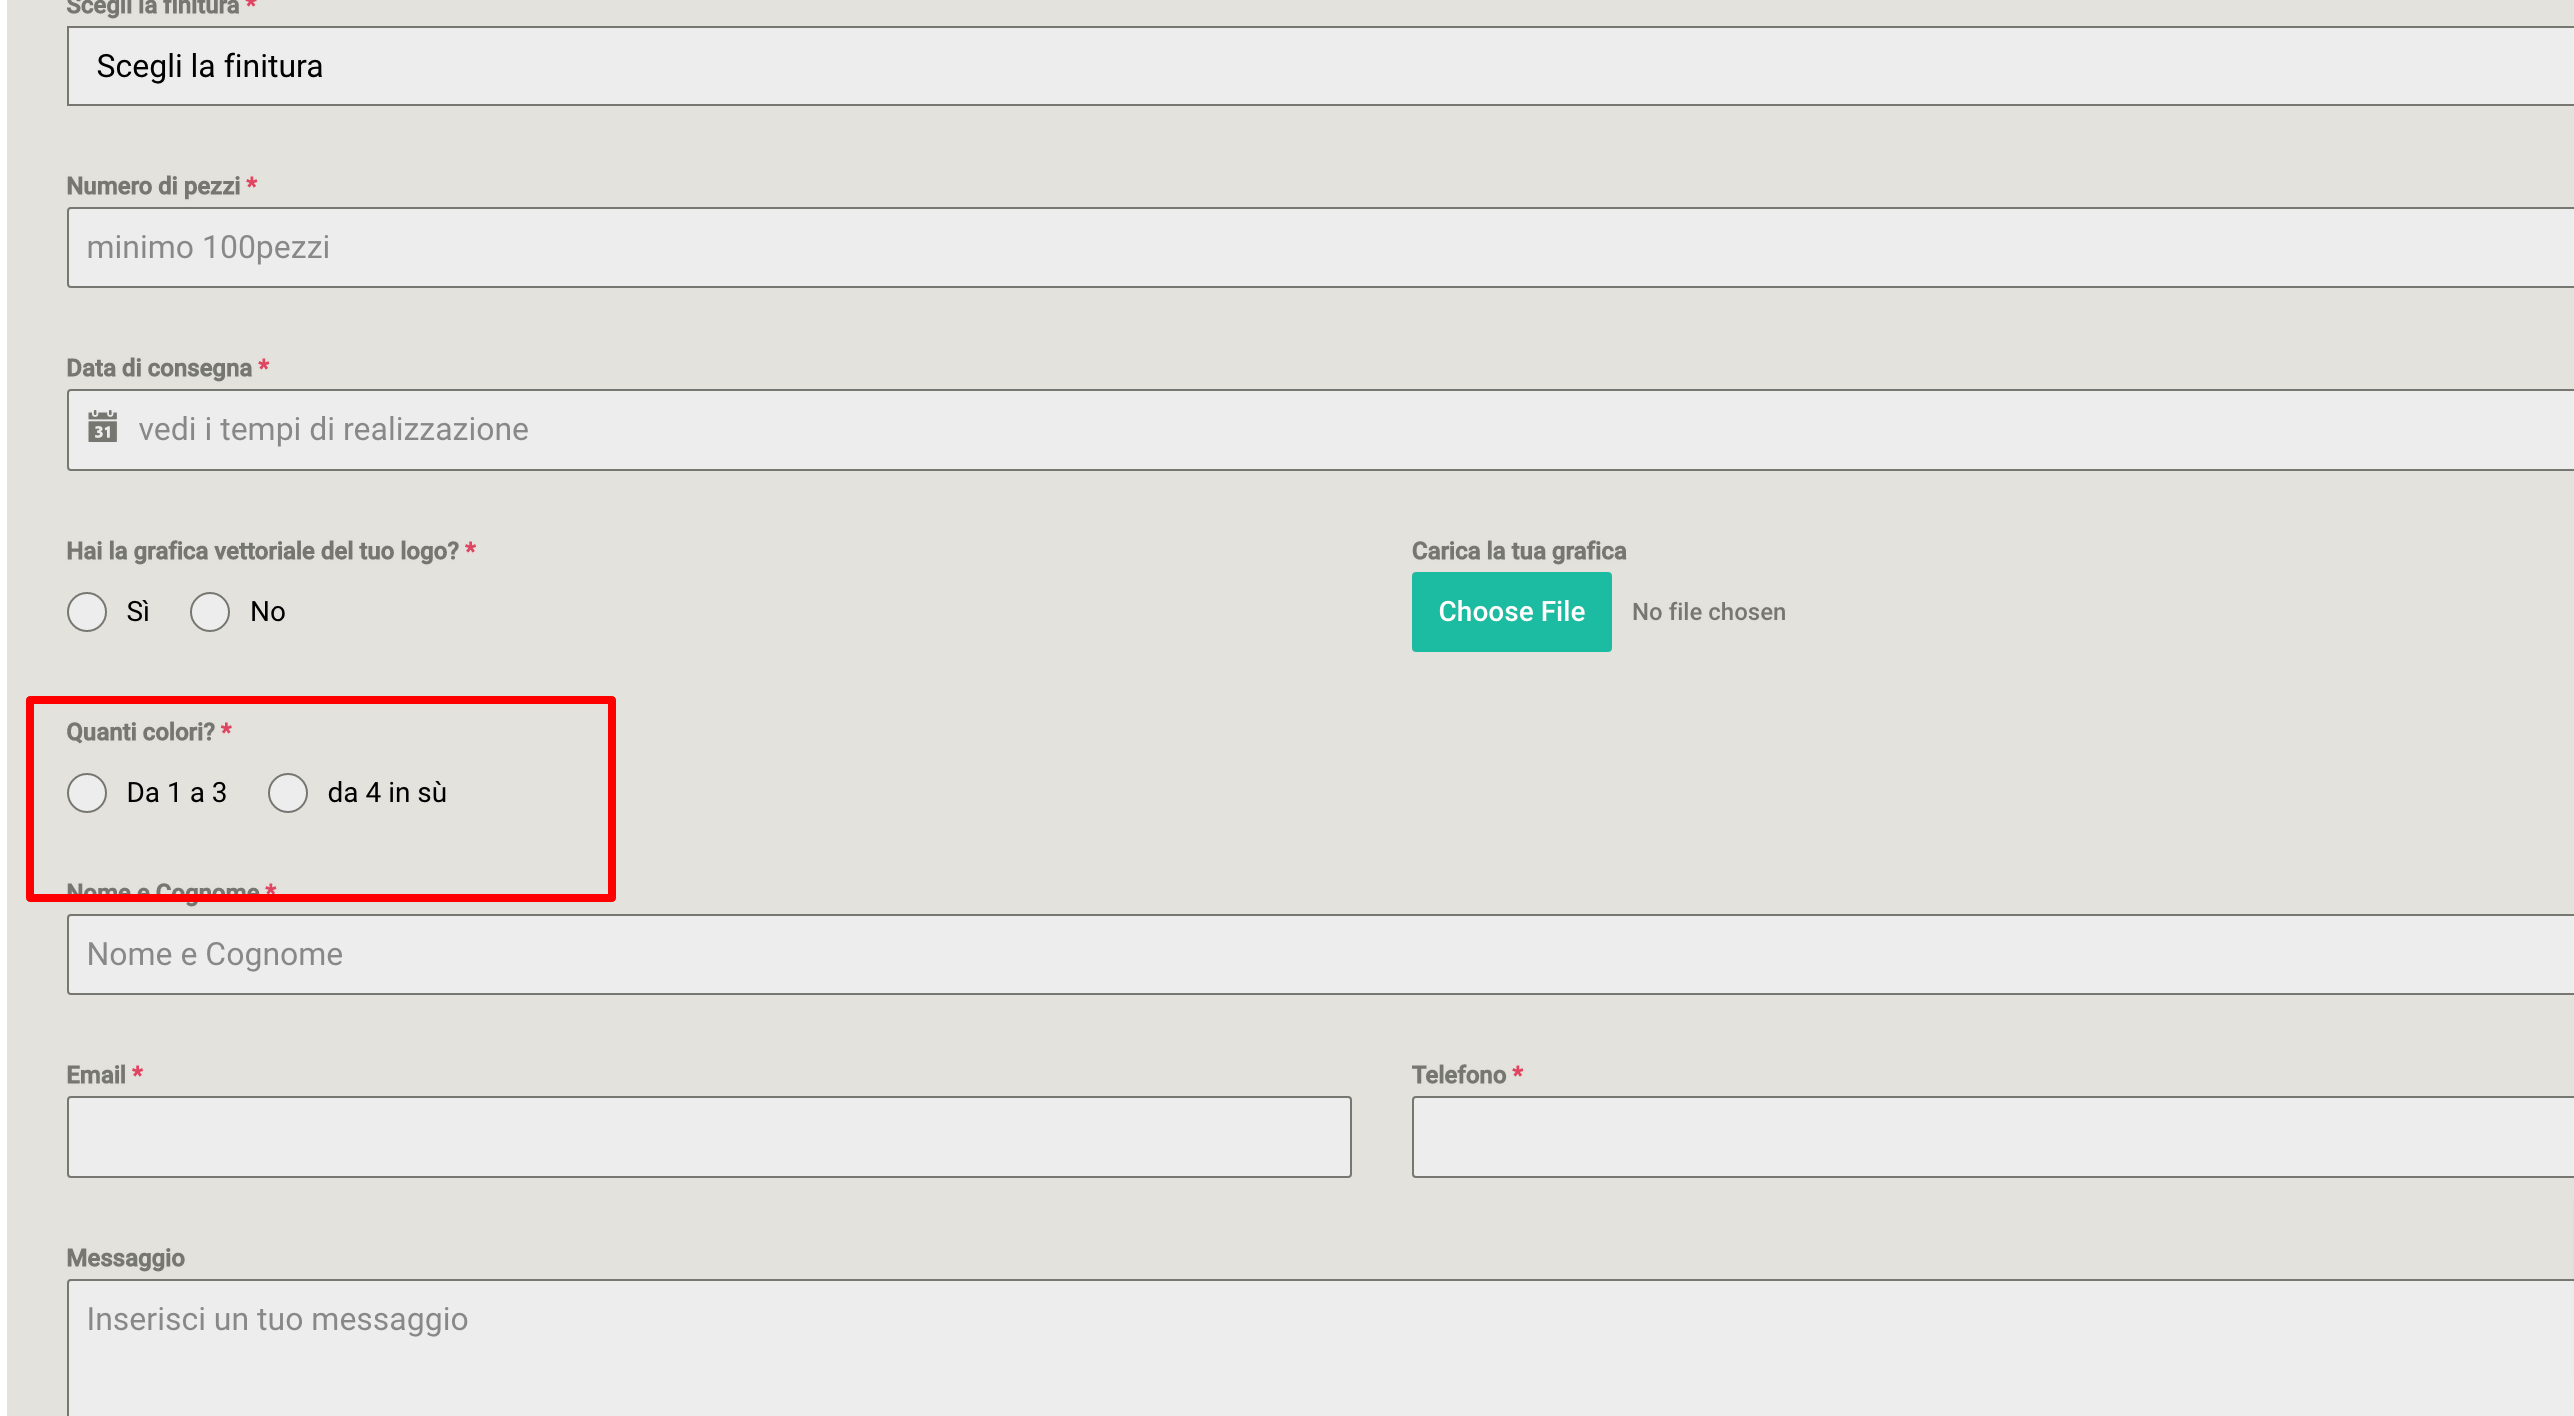Select the No radio button for vector logo
The image size is (2574, 1416).
(210, 611)
